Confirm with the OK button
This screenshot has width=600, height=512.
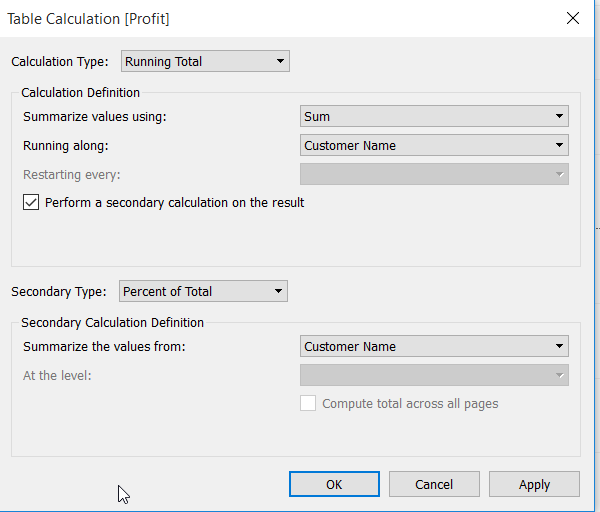[334, 484]
